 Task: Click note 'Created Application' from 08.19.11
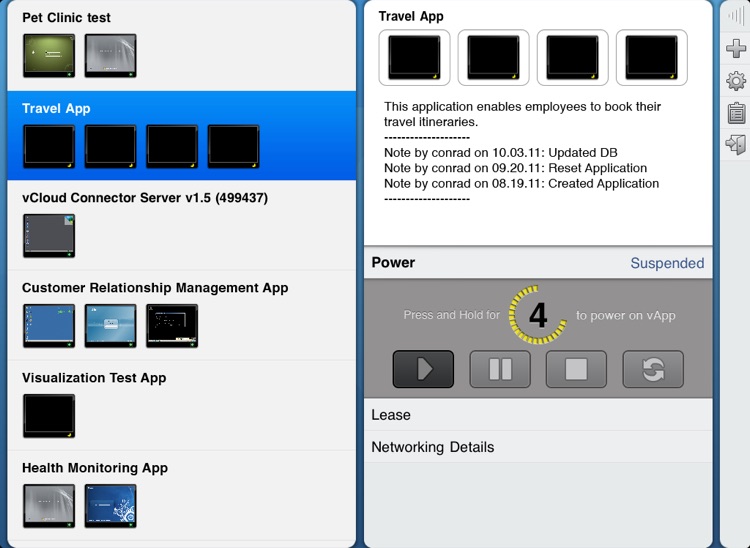click(521, 183)
